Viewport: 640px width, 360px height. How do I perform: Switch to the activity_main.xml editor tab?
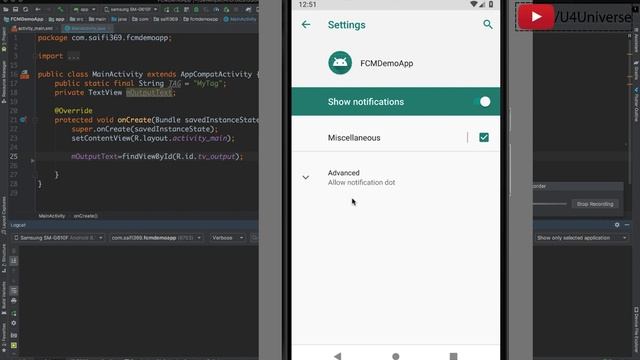[33, 28]
